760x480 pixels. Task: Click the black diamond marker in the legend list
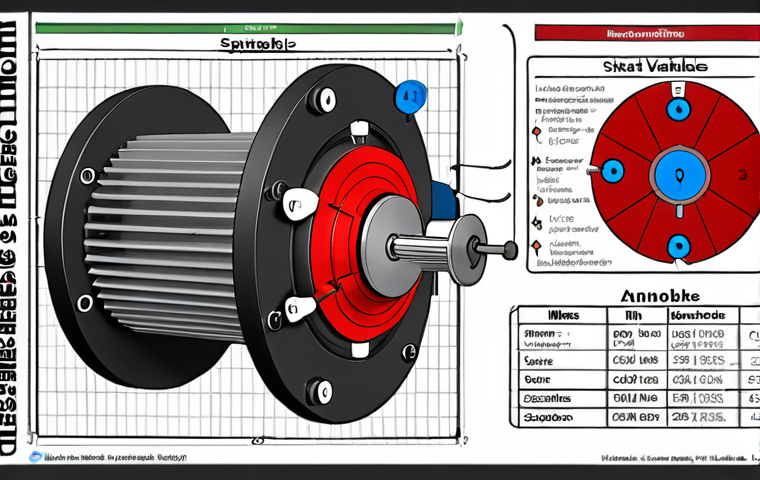(537, 223)
